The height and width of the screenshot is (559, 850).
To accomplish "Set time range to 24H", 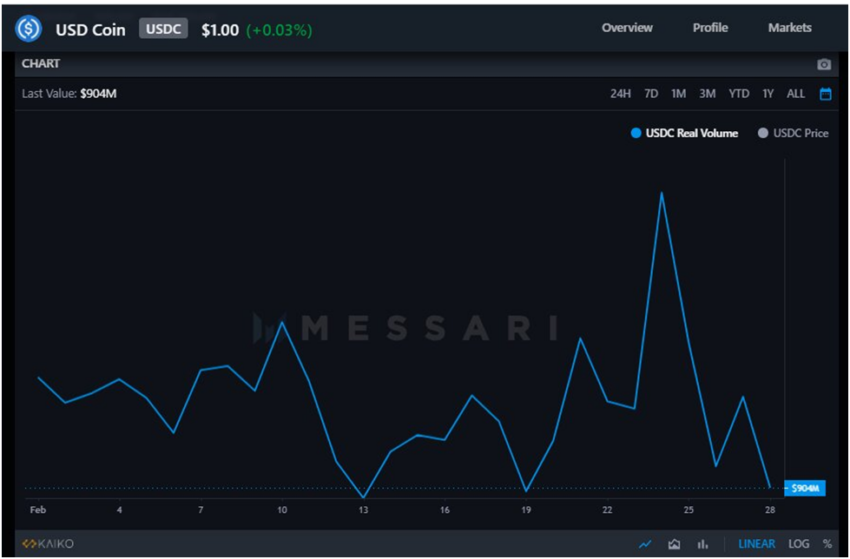I will [x=620, y=94].
